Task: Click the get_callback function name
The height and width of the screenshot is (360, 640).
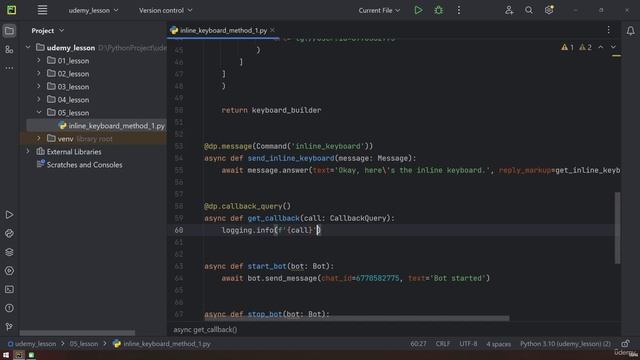Action: [x=273, y=218]
